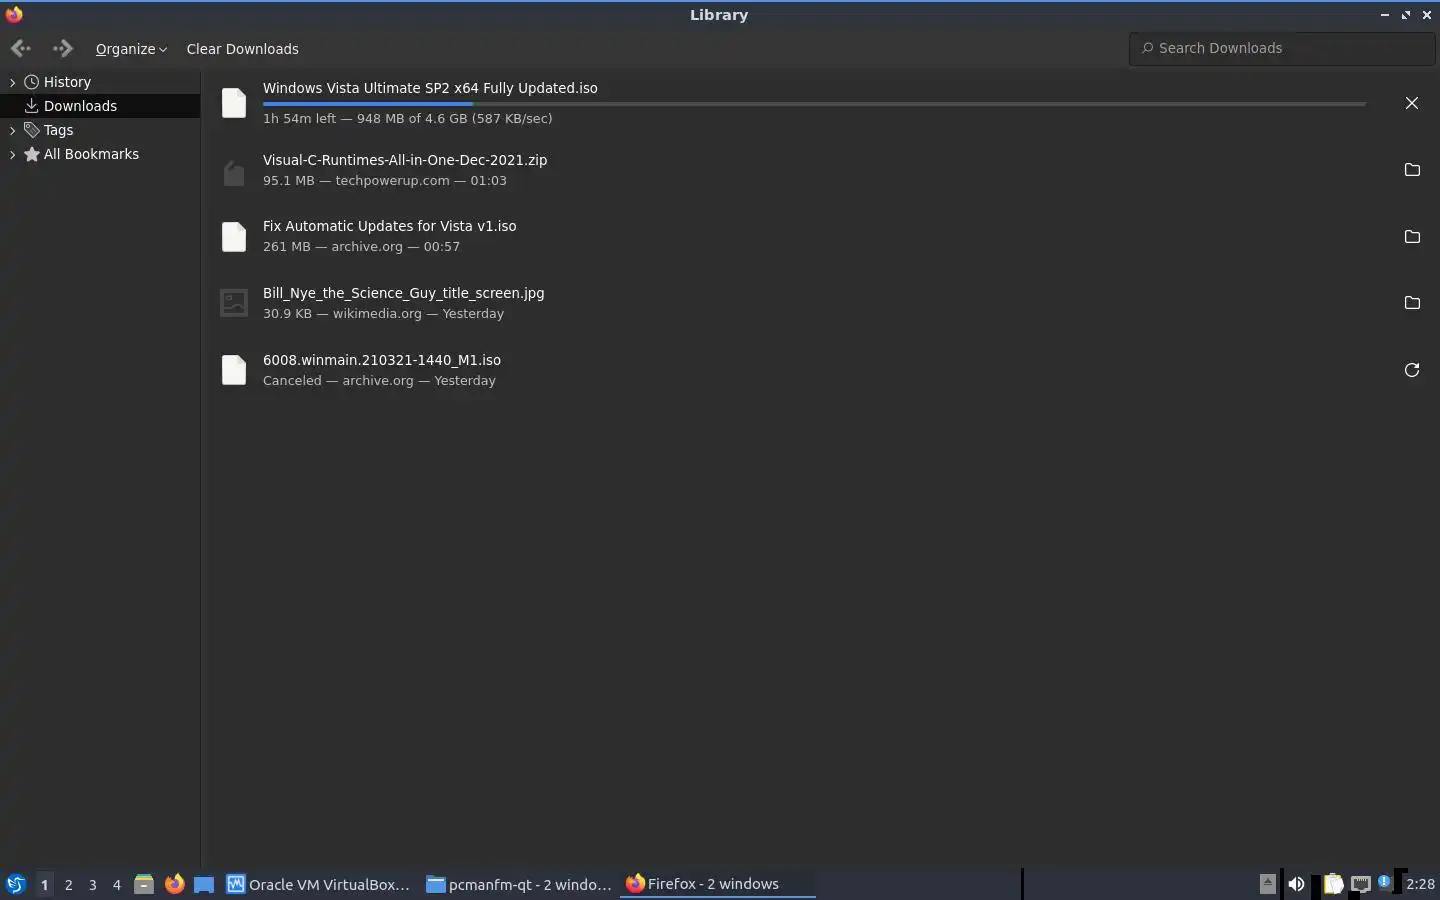Open the Organize dropdown menu
Screen dimensions: 1440x900
pos(131,49)
